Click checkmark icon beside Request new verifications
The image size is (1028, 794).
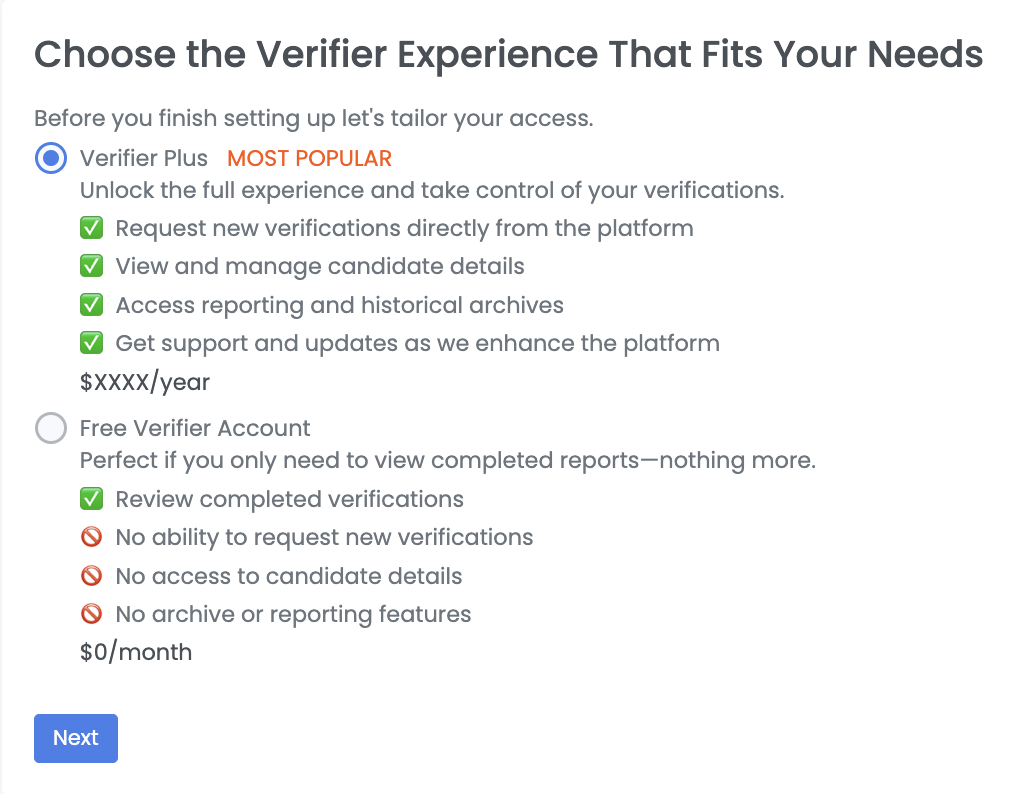(92, 228)
